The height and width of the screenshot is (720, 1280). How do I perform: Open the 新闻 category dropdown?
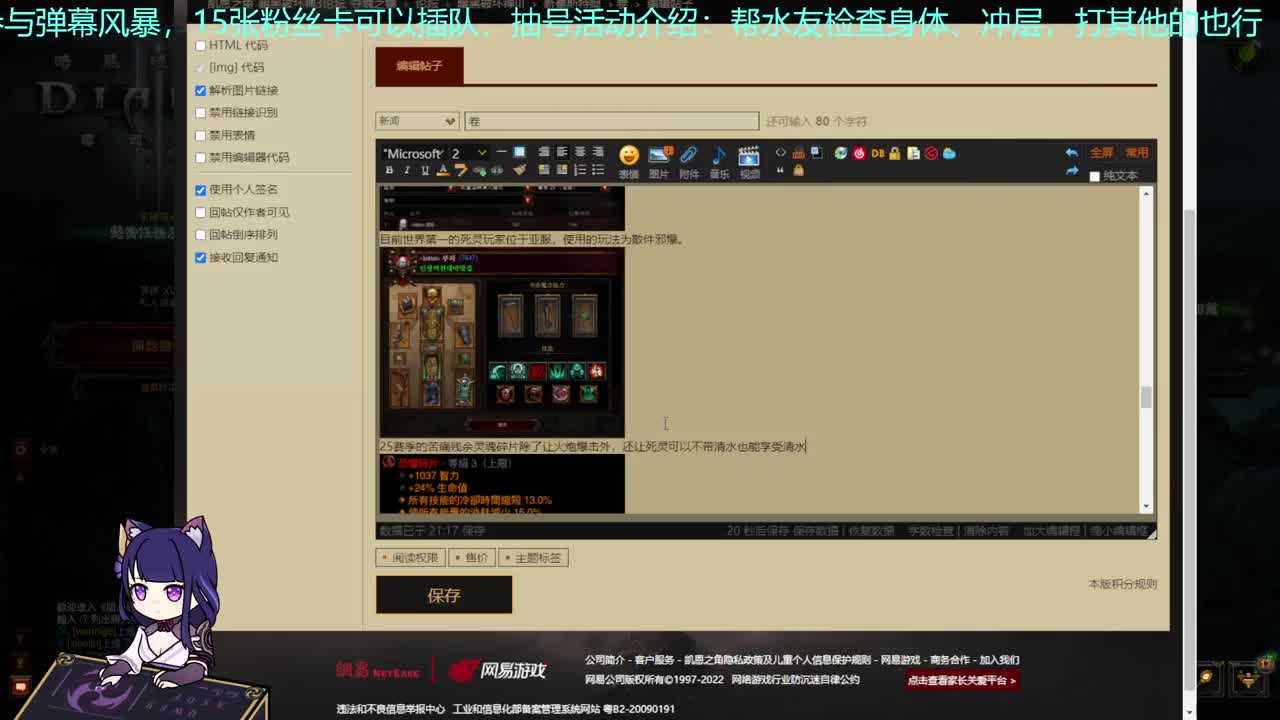(417, 121)
